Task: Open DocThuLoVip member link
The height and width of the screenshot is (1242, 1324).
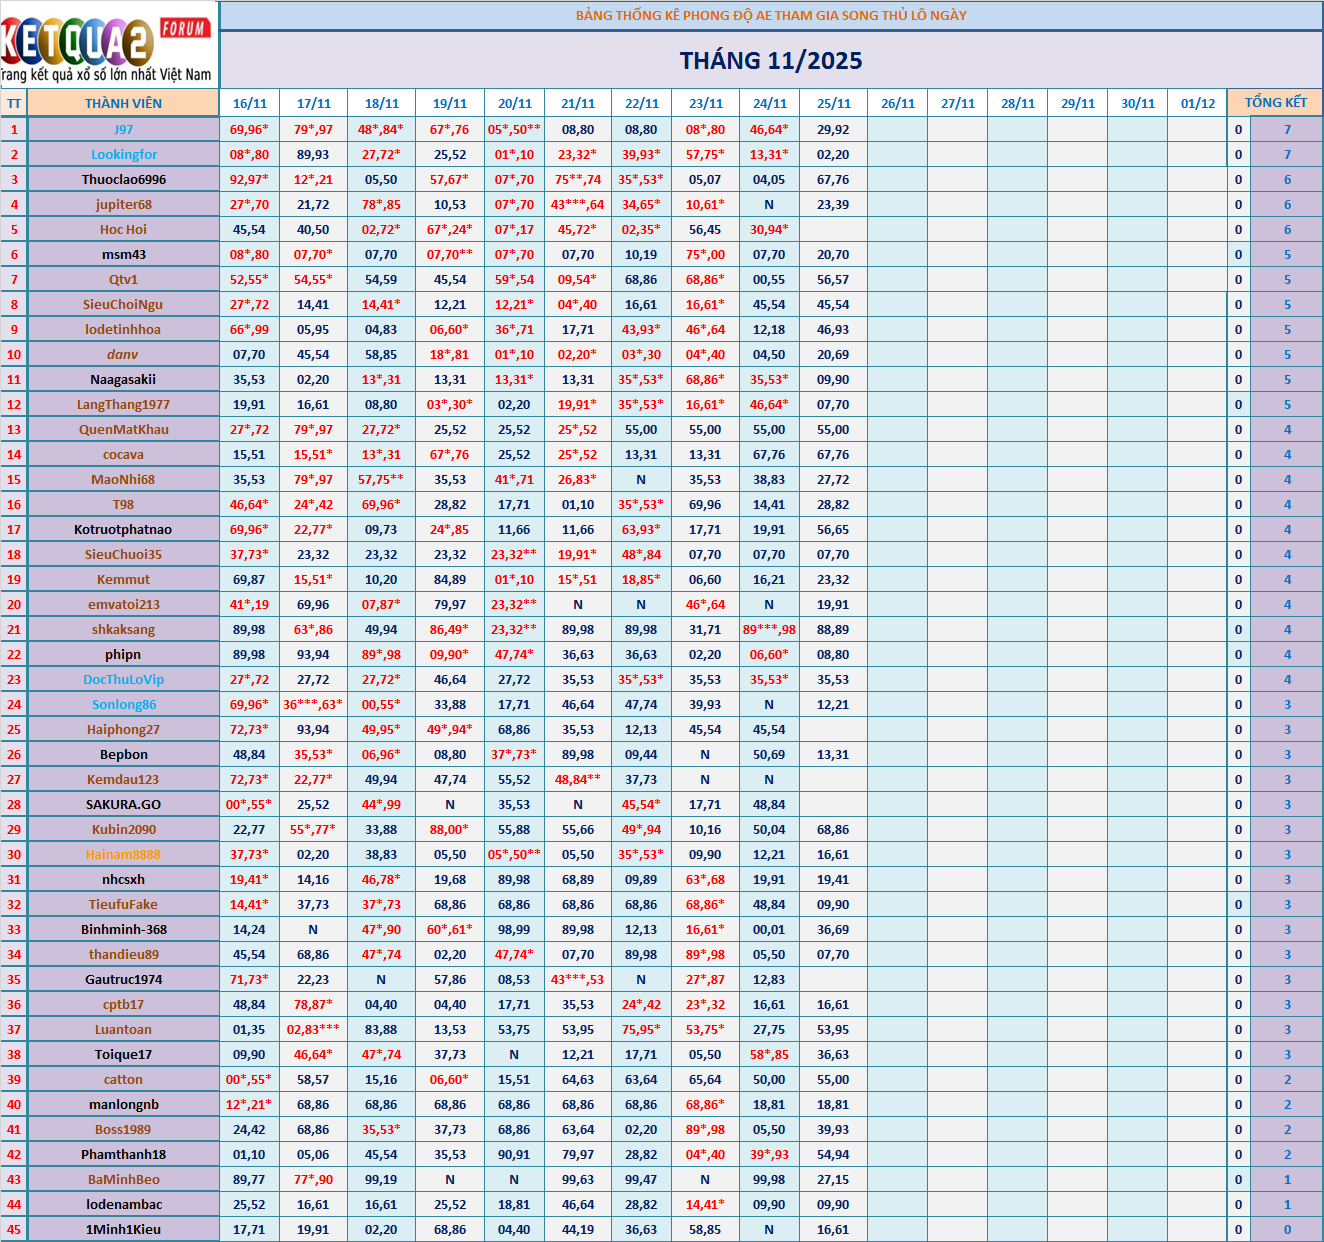Action: tap(123, 679)
